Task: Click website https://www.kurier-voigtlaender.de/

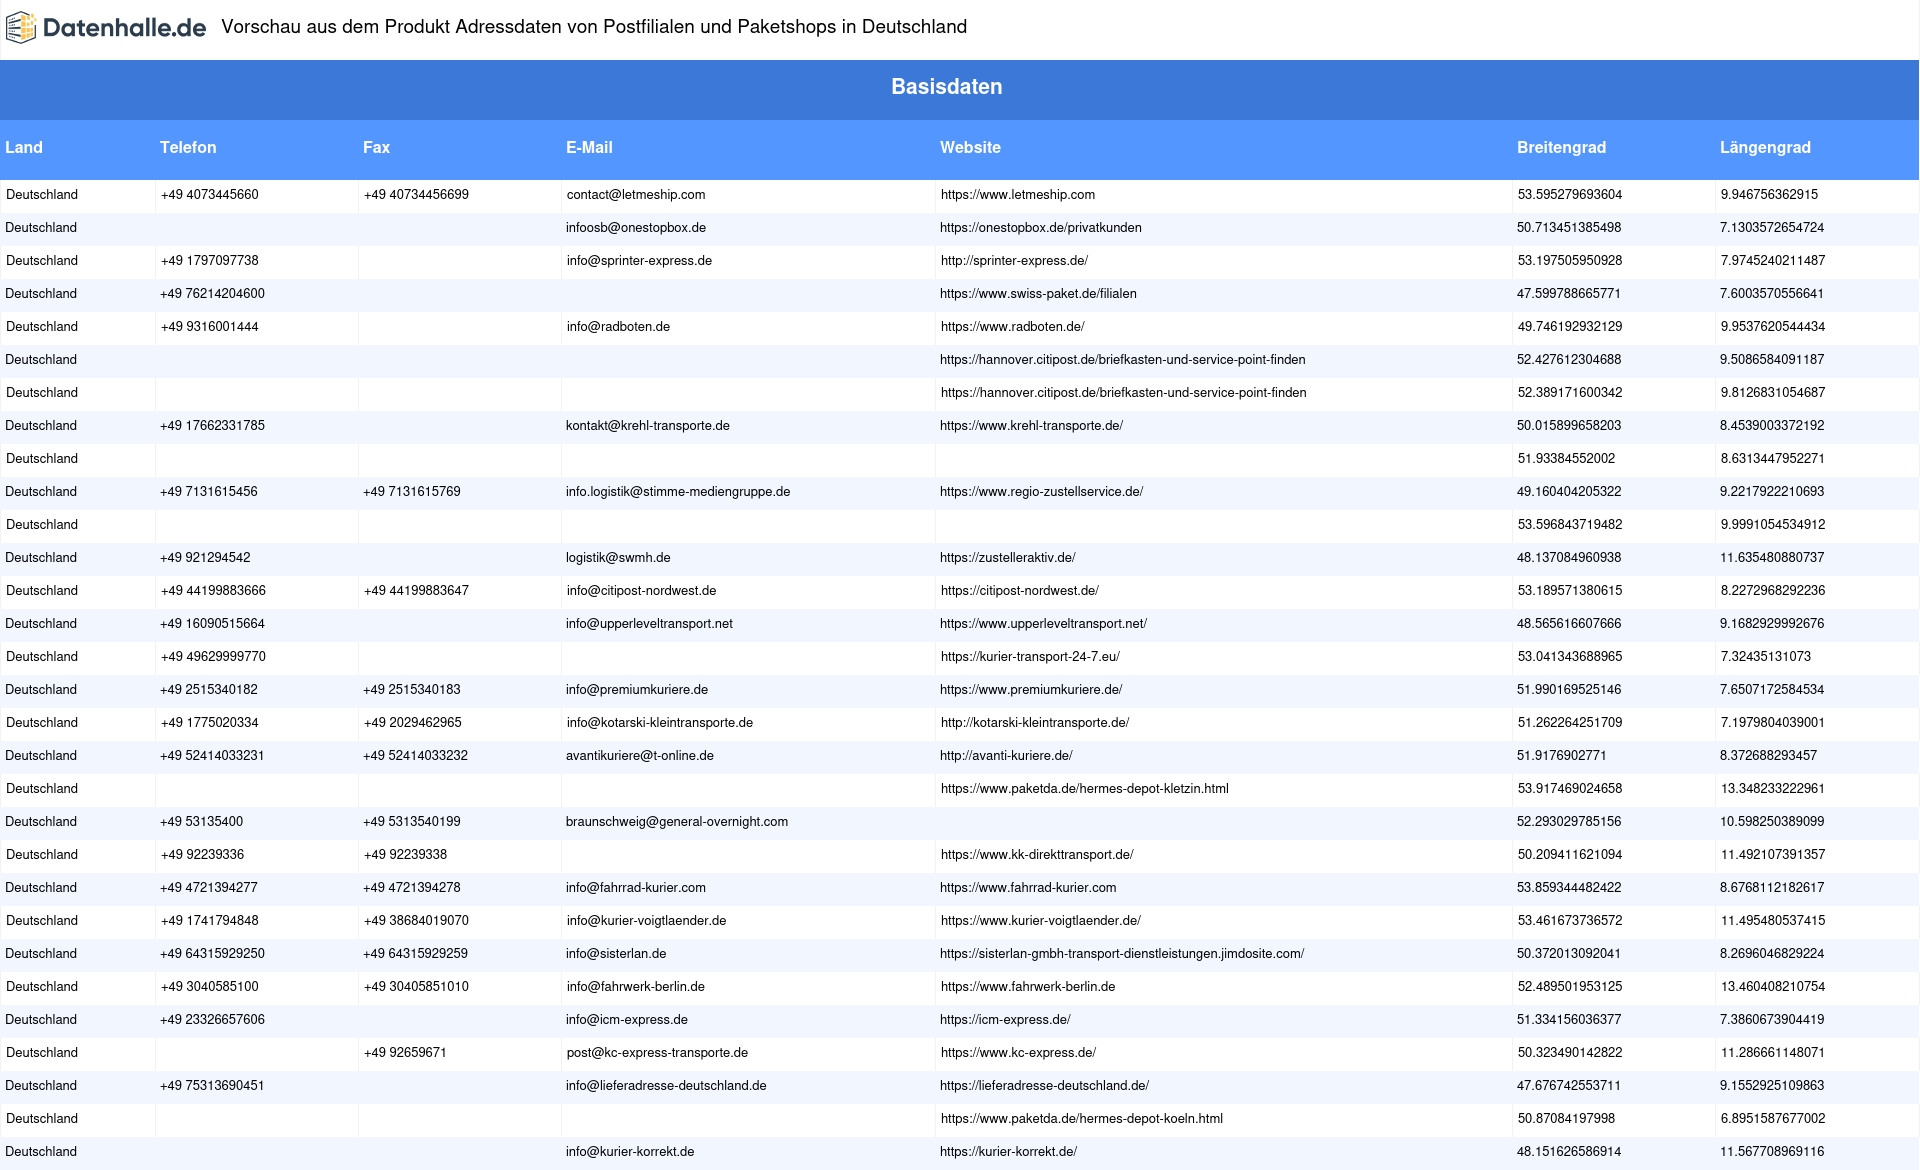Action: point(1041,921)
